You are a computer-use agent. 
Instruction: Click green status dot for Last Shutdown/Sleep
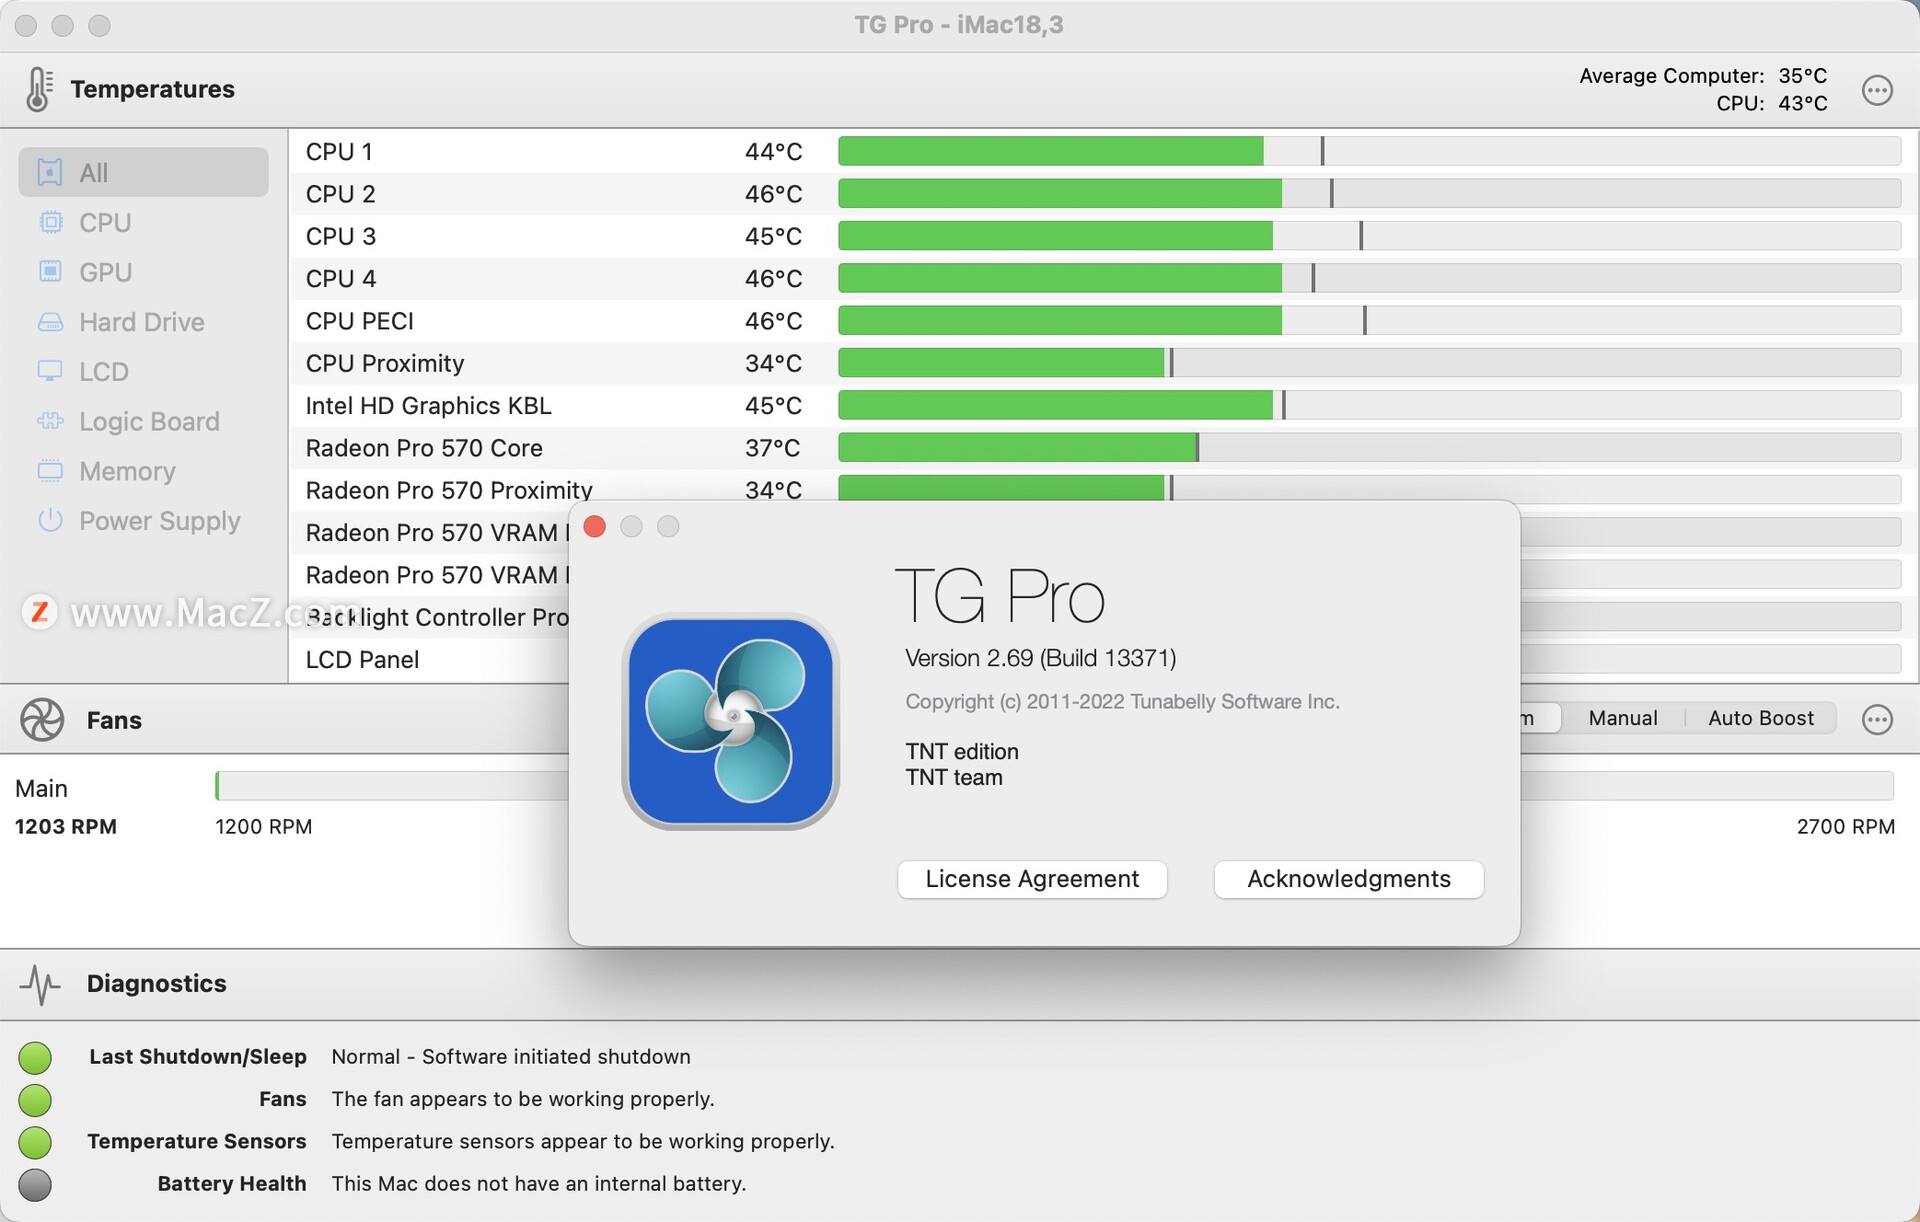click(x=35, y=1057)
